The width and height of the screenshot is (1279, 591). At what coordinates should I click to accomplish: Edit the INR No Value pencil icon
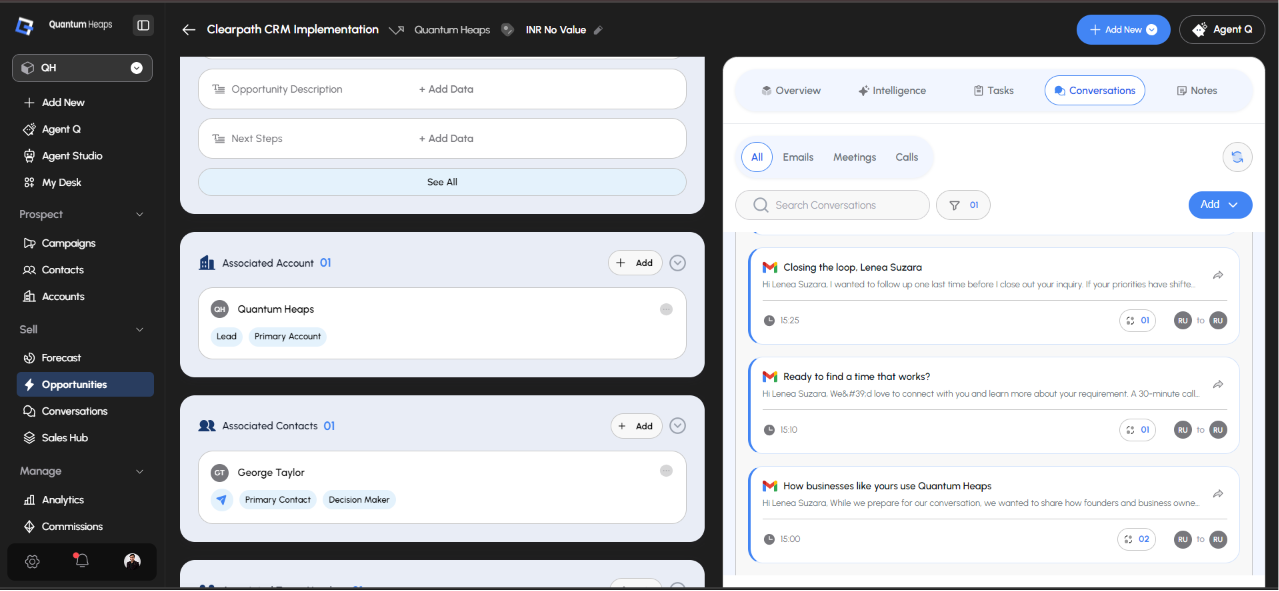pos(598,30)
